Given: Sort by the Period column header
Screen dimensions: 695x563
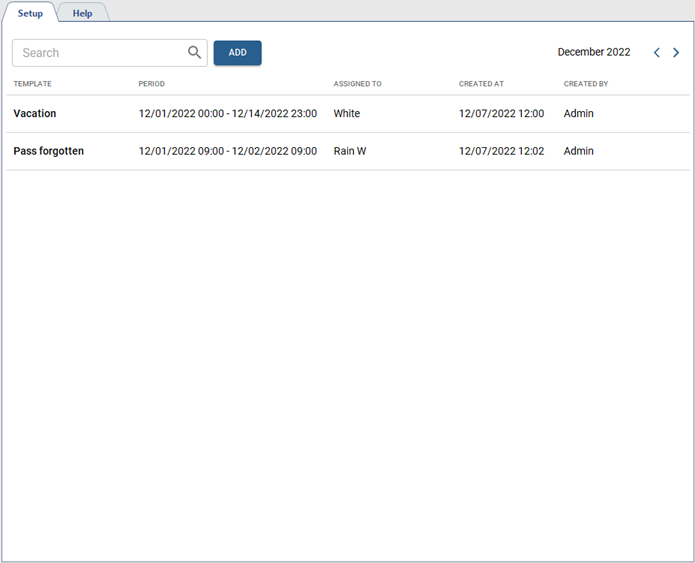Looking at the screenshot, I should click(x=152, y=84).
